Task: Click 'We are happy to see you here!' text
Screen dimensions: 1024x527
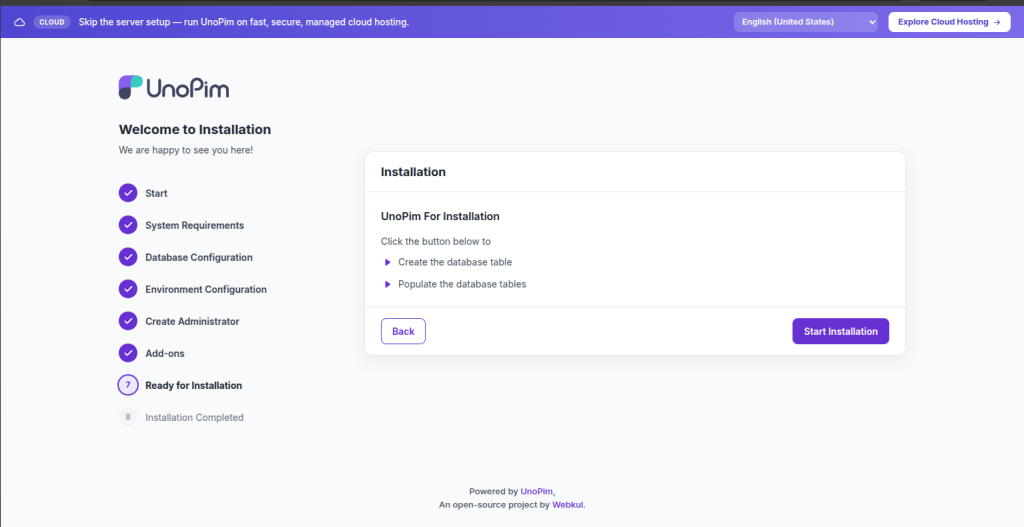Action: pos(185,150)
